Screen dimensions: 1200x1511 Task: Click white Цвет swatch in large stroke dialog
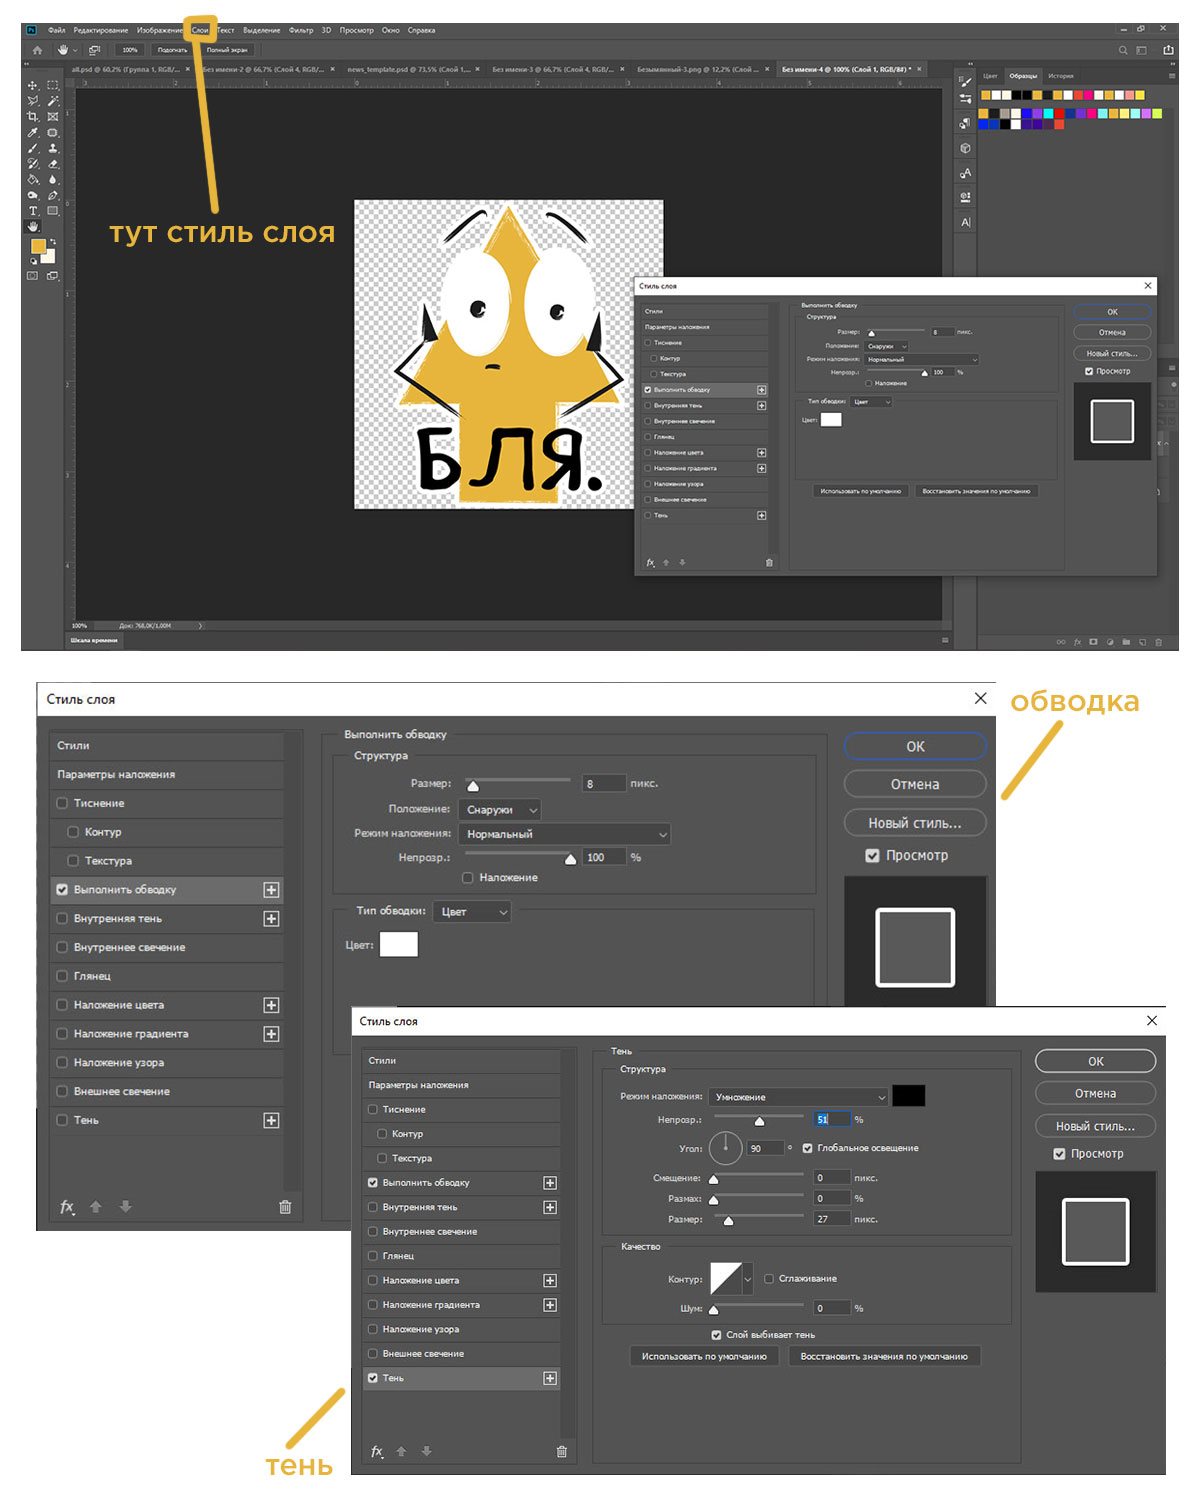(x=399, y=944)
